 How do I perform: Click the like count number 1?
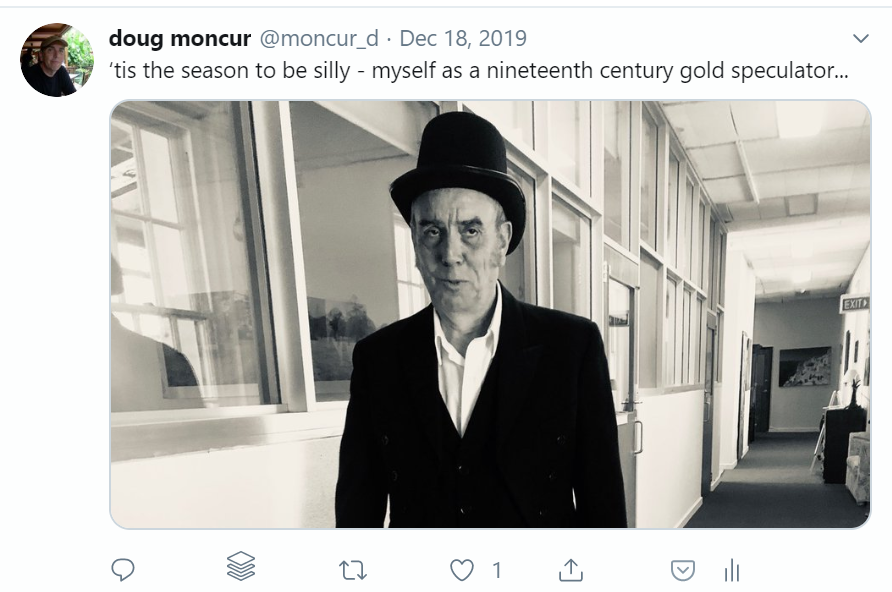click(497, 570)
